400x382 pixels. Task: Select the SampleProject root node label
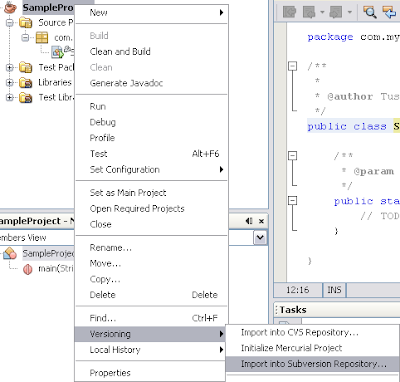(48, 8)
